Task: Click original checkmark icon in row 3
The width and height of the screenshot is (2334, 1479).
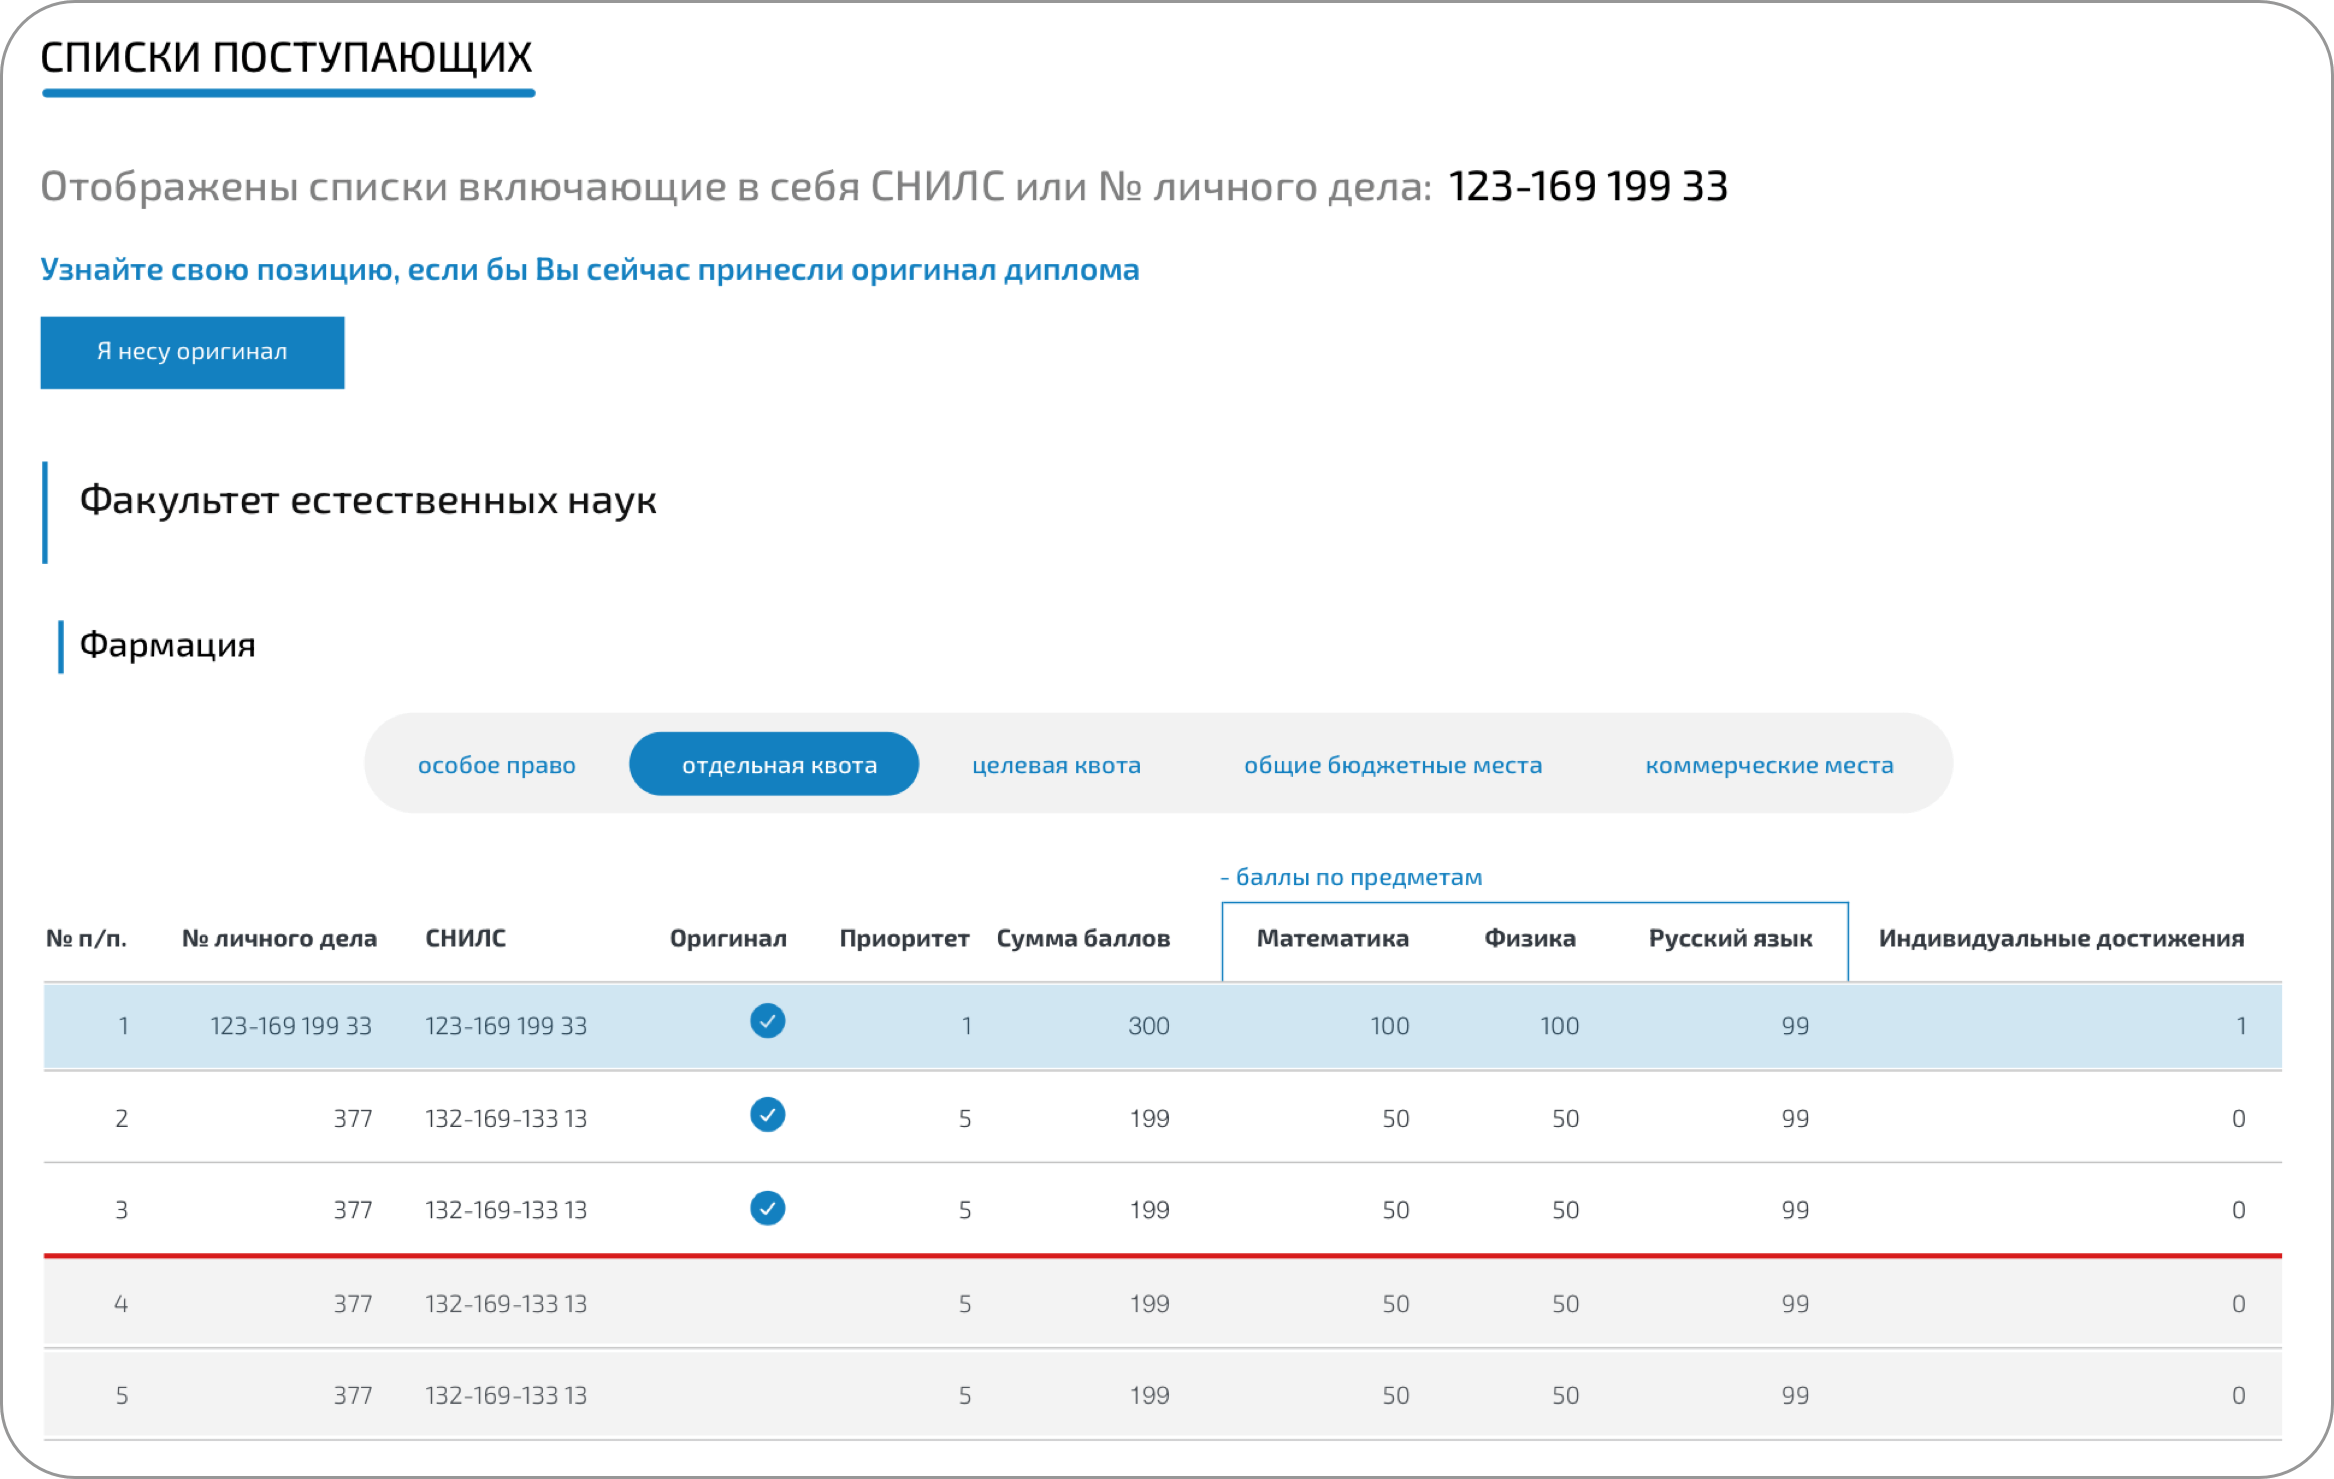Action: pos(767,1208)
